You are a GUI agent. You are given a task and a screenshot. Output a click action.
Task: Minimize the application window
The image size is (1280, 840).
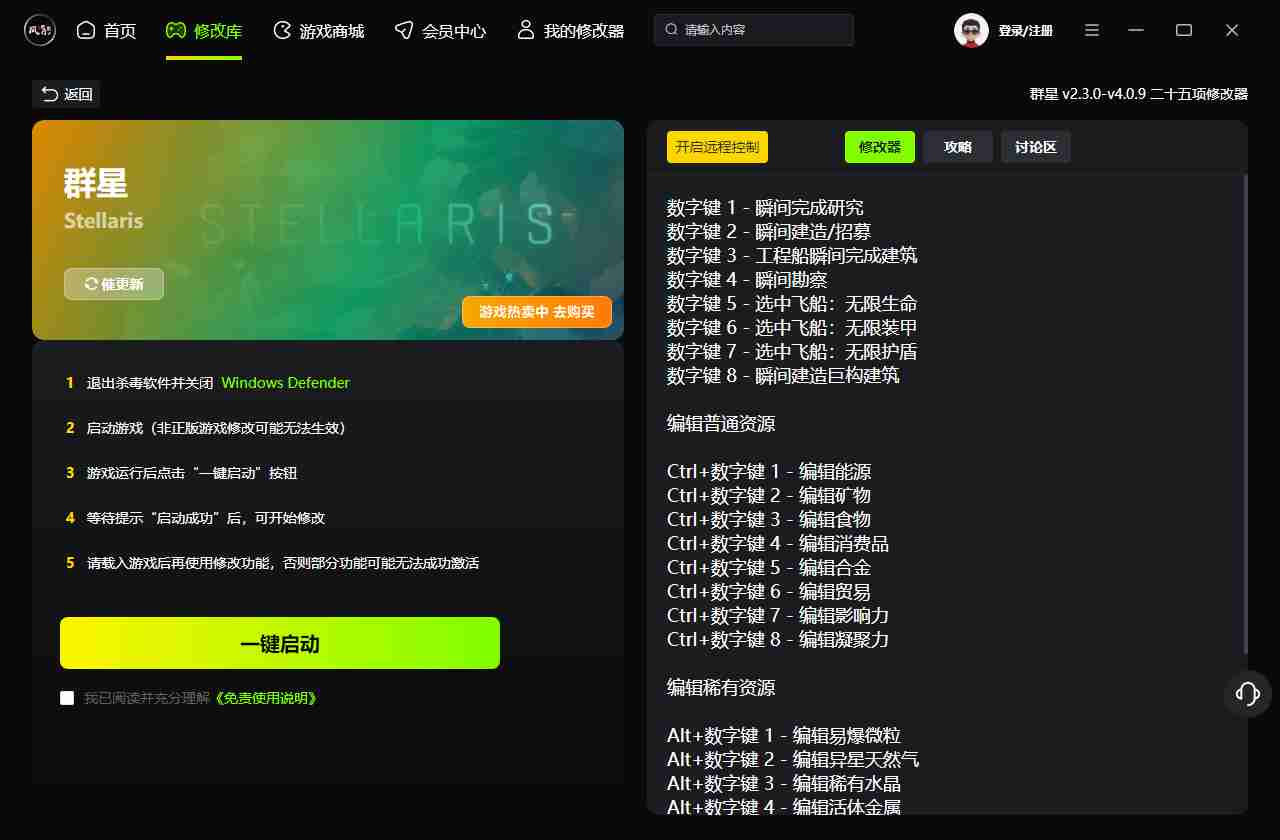[x=1136, y=31]
